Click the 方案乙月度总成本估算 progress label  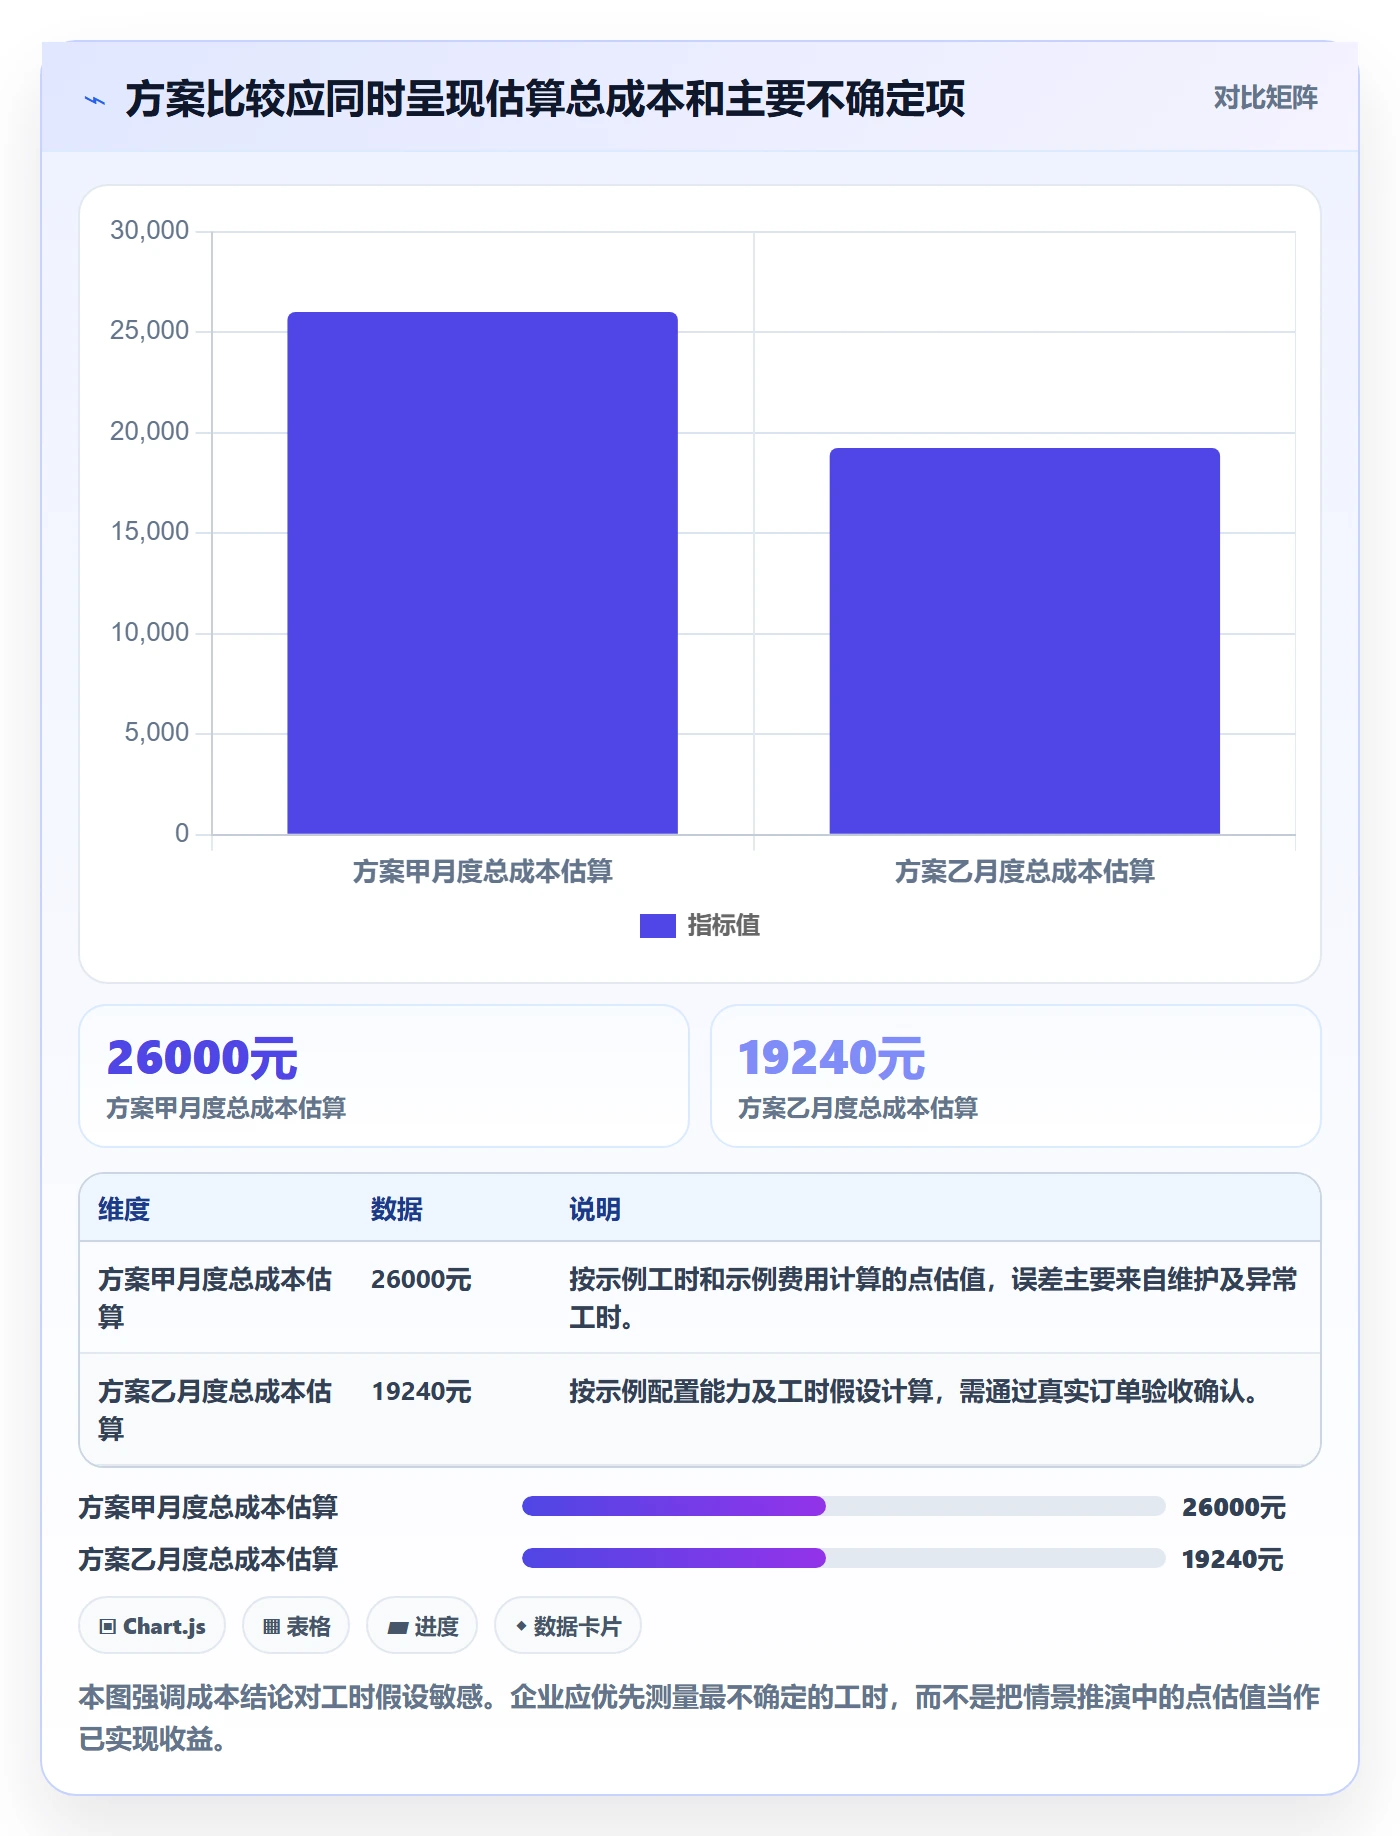[x=208, y=1559]
